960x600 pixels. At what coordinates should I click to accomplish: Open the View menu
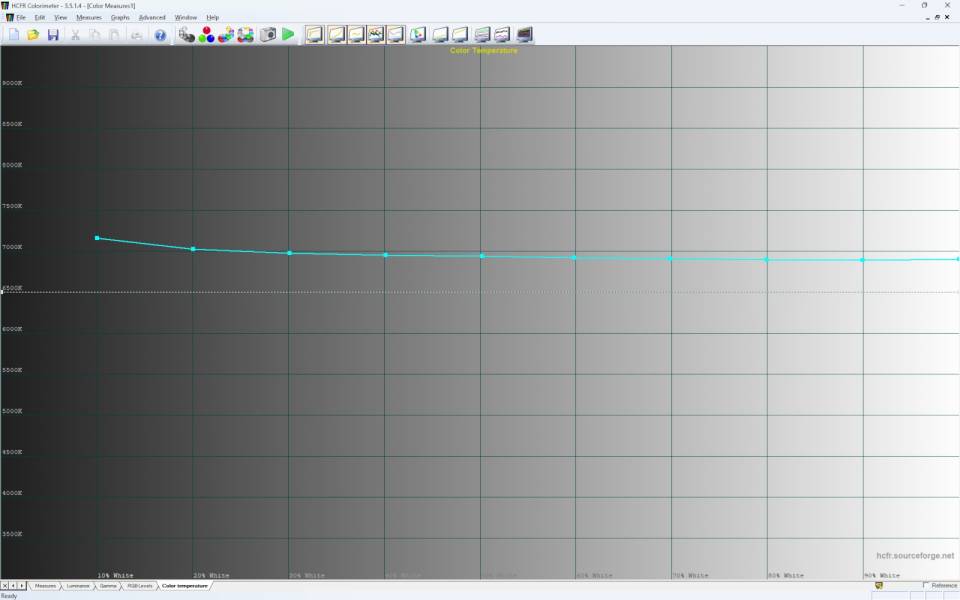point(61,17)
